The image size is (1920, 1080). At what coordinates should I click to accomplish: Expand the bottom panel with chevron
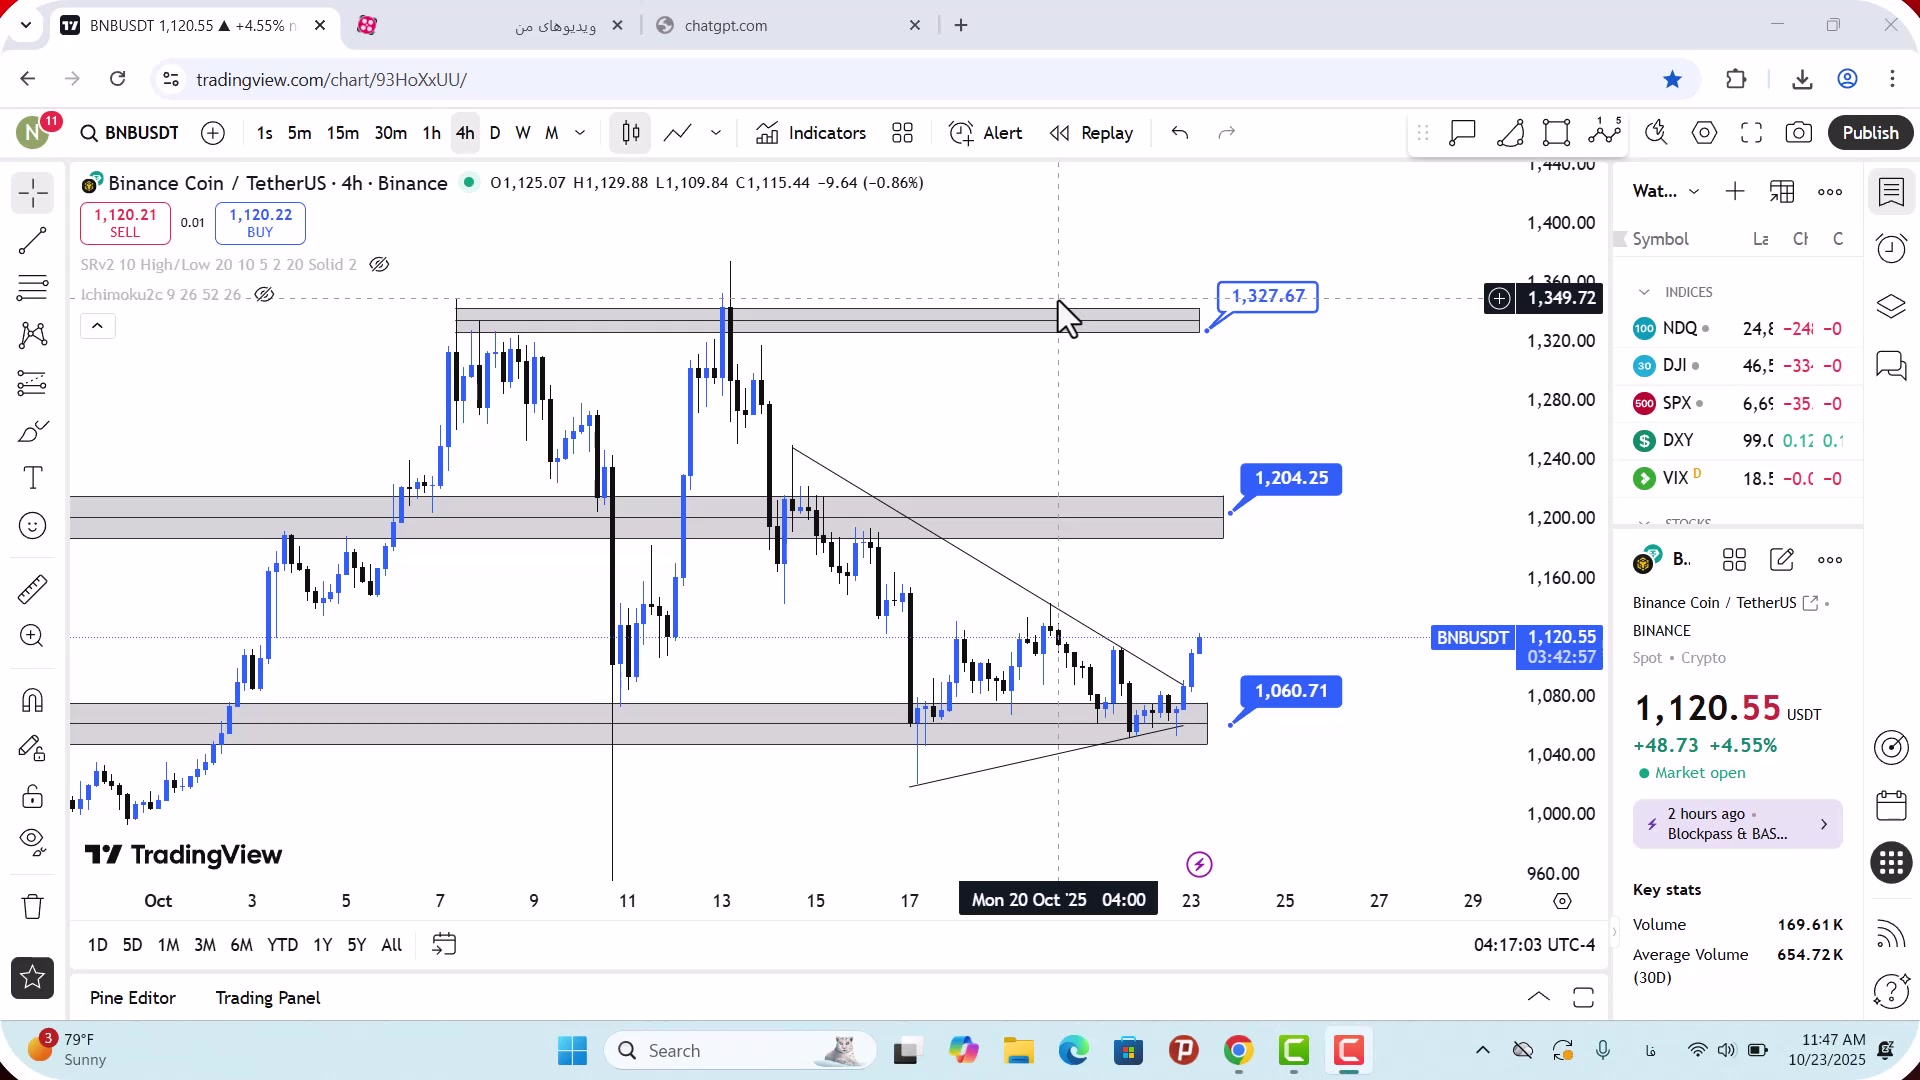pos(1539,997)
